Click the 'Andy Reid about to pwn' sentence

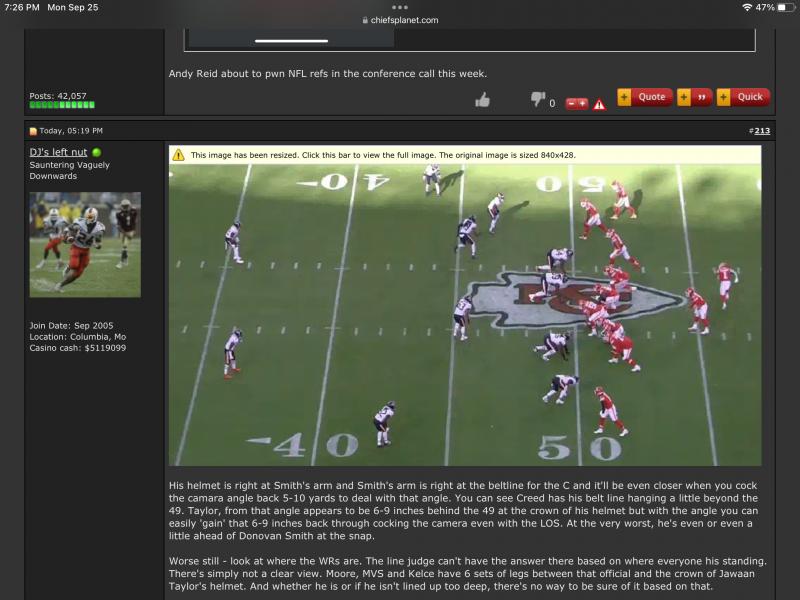328,73
